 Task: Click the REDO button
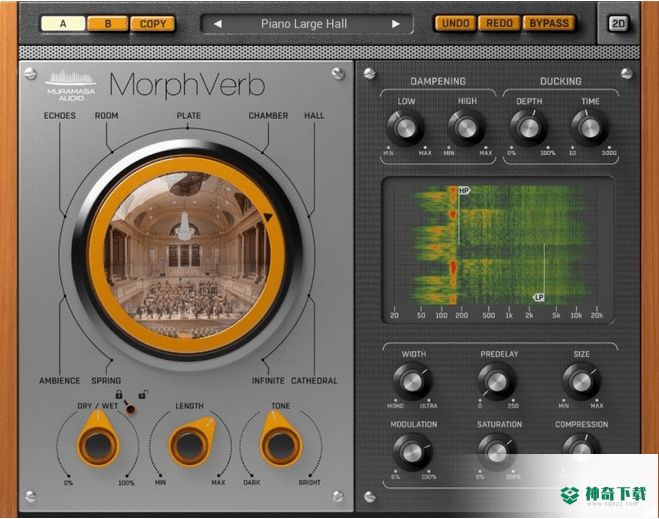click(499, 23)
